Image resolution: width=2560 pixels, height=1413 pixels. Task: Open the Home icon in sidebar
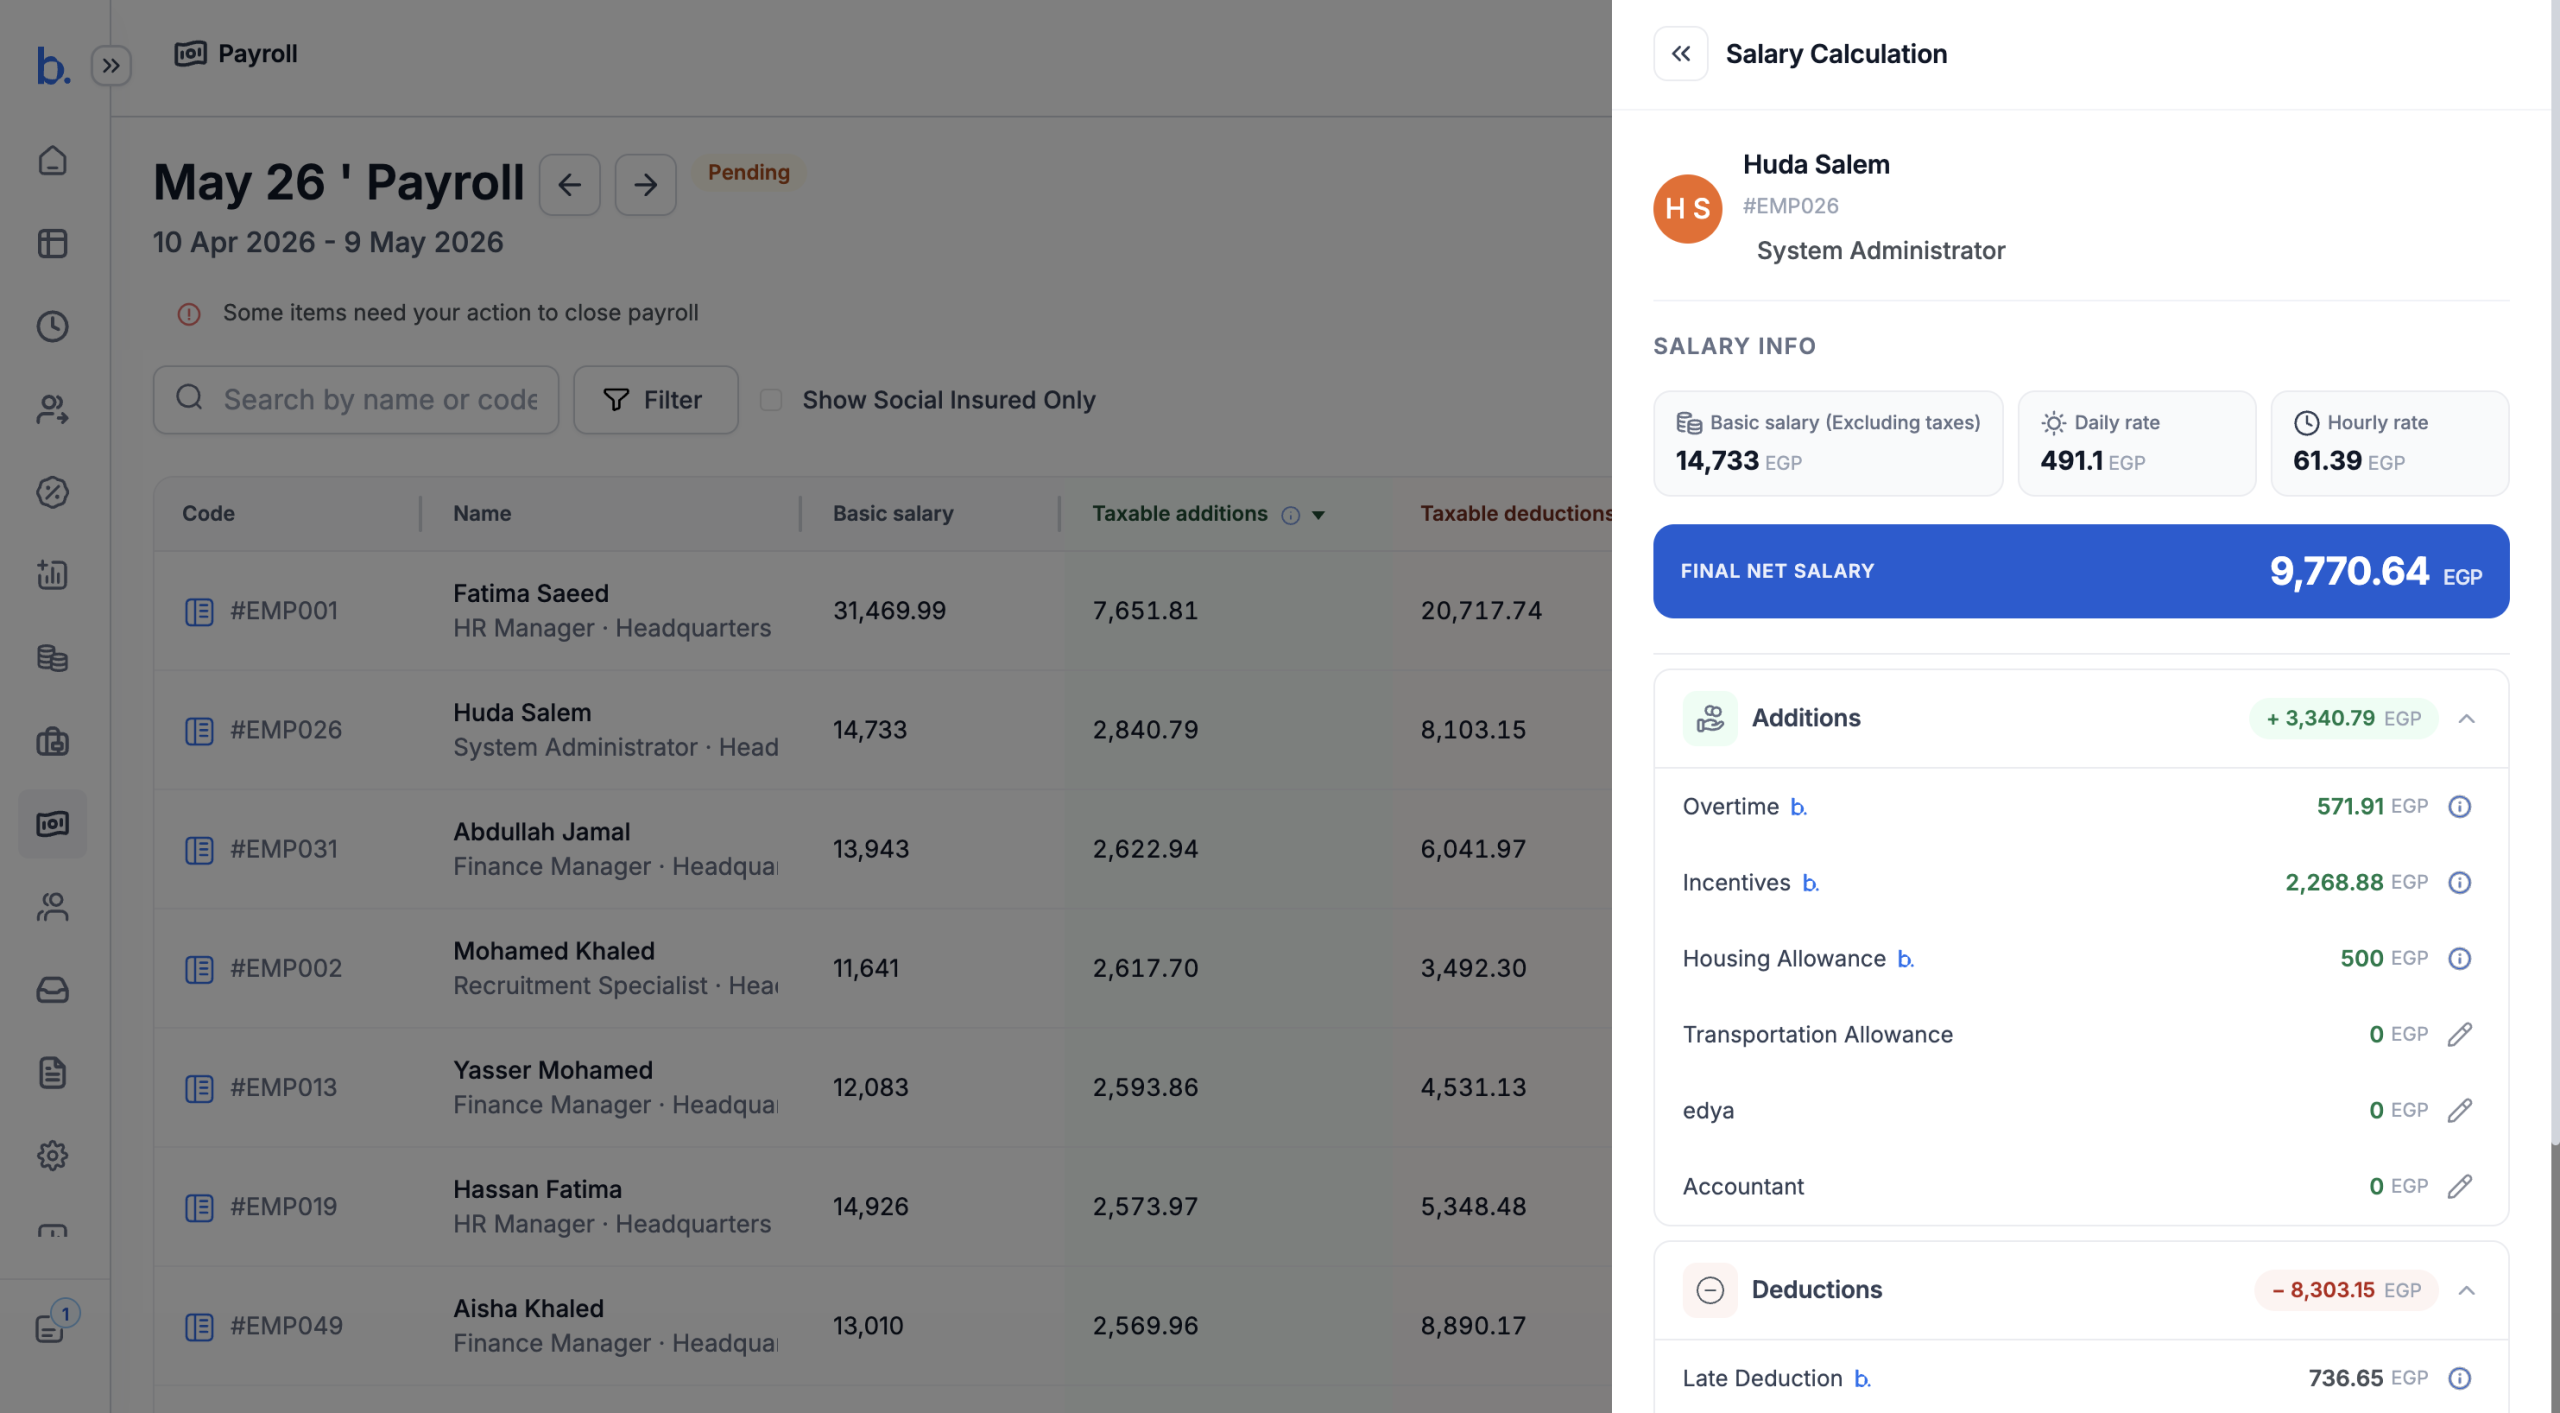click(52, 161)
